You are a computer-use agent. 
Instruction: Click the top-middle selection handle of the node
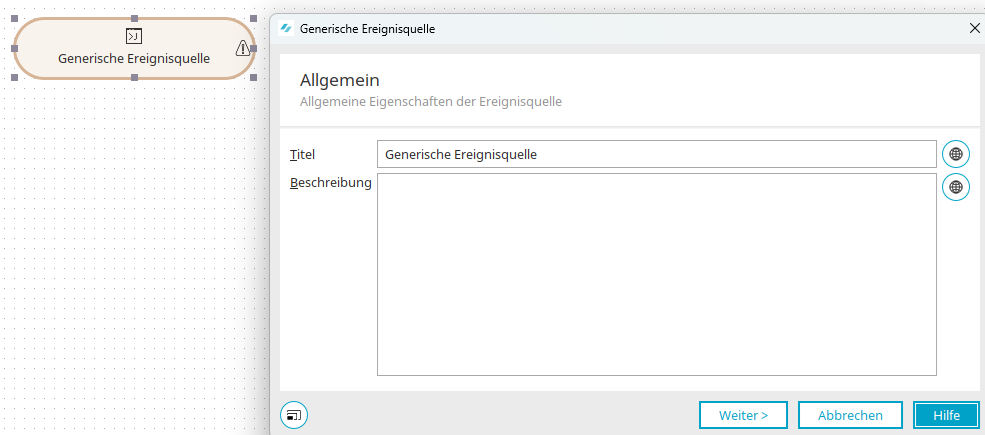134,19
